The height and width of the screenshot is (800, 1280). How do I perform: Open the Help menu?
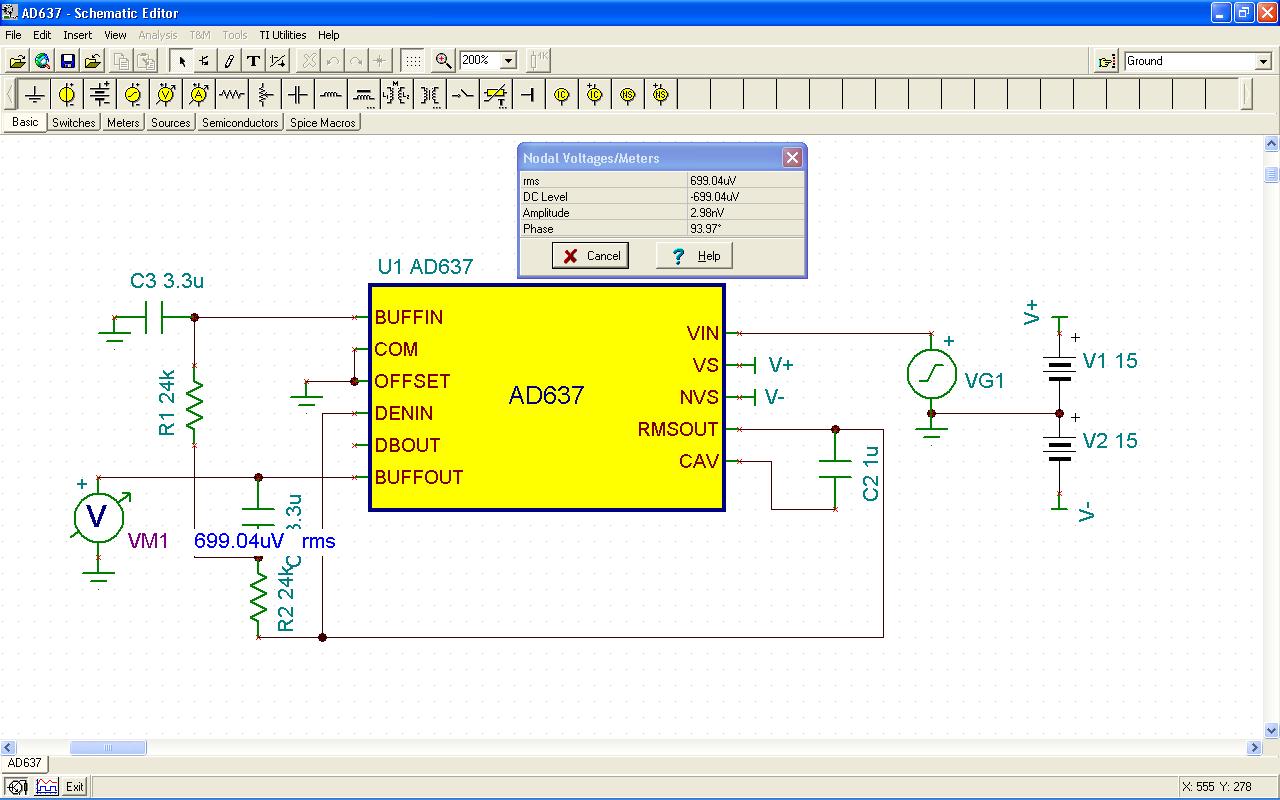tap(329, 35)
